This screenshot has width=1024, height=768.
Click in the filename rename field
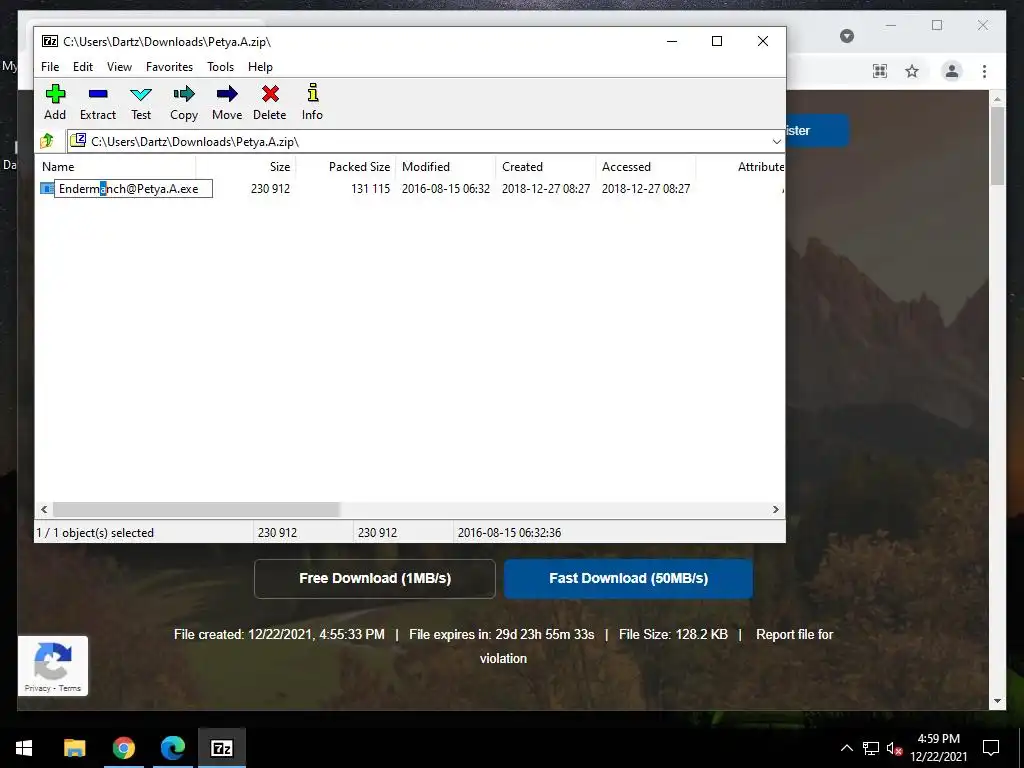click(133, 189)
